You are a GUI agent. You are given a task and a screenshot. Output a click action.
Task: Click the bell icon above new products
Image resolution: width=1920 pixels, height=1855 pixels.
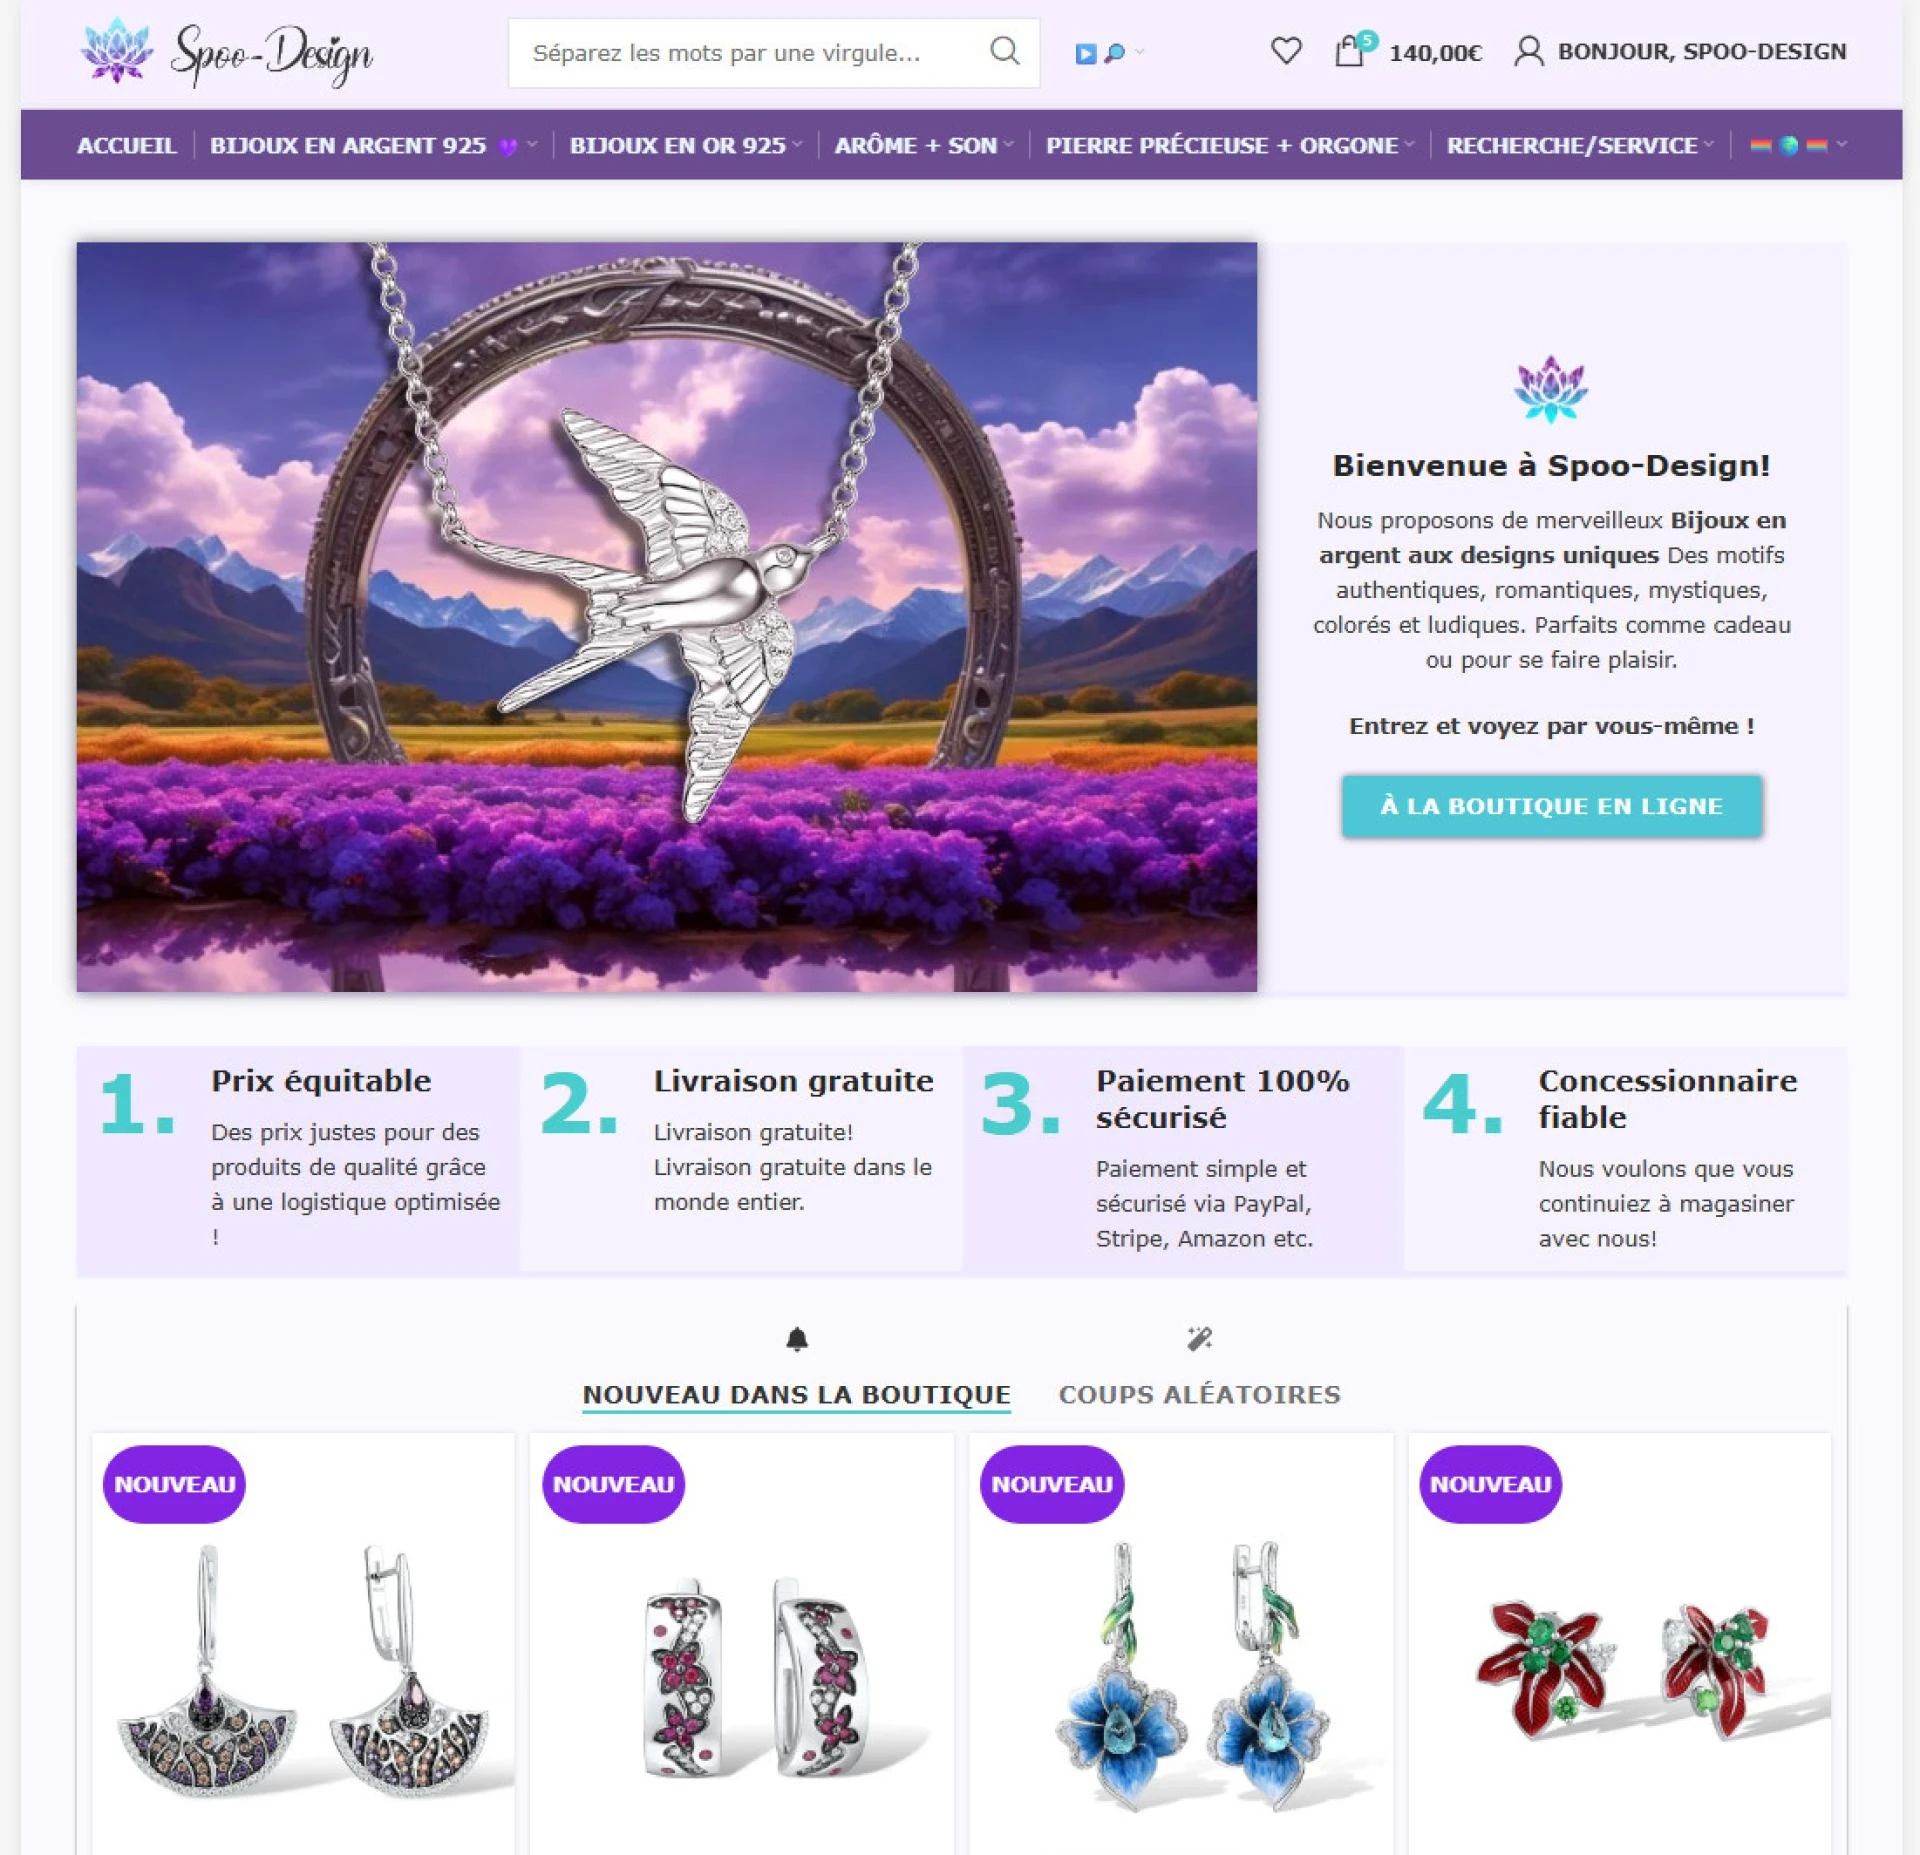[796, 1339]
